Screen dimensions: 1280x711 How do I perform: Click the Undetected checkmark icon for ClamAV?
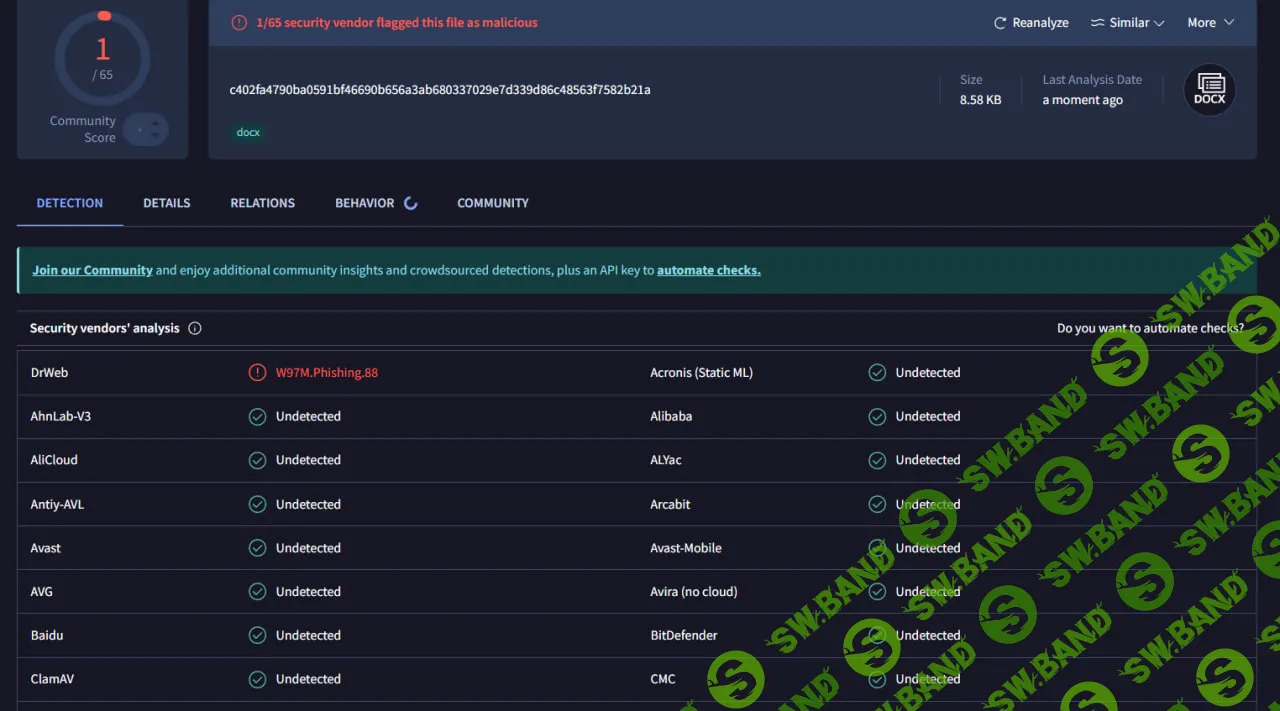(257, 680)
